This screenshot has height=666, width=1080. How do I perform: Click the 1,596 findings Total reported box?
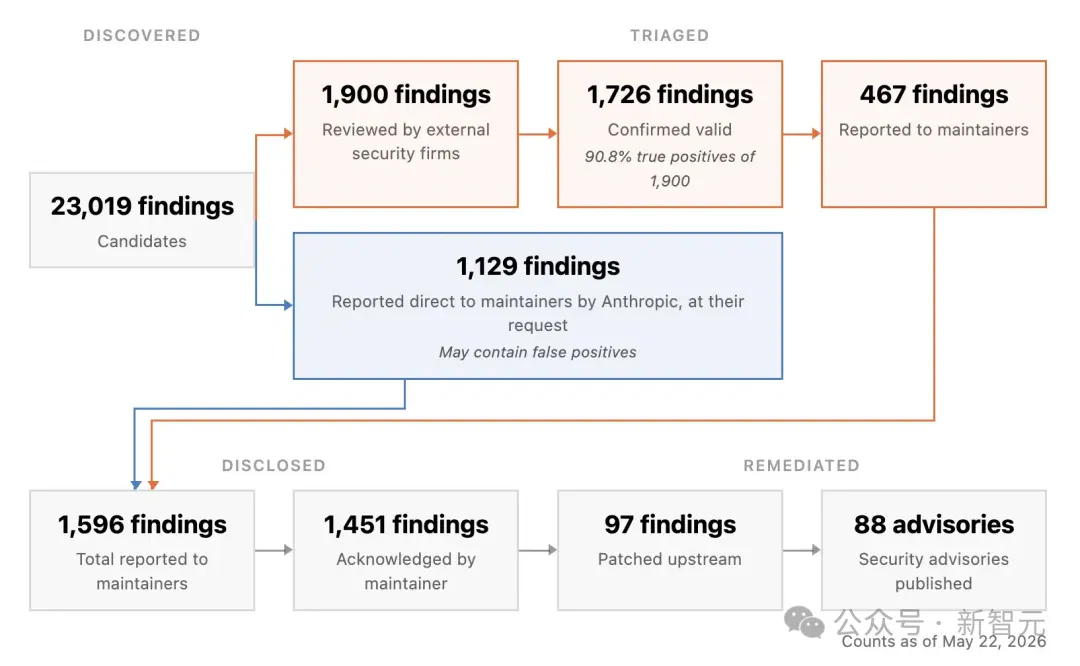[x=142, y=550]
